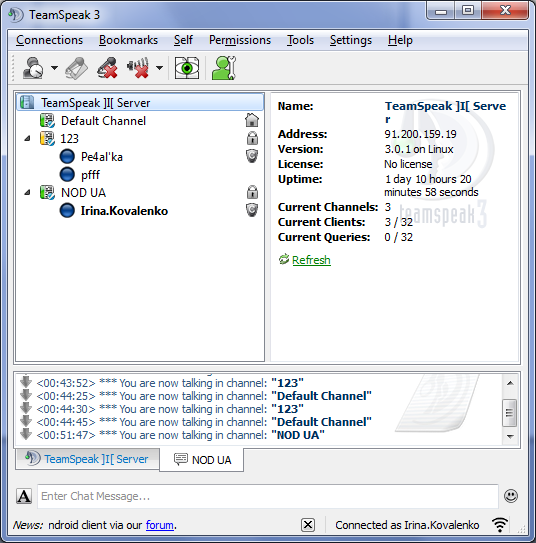Follow the forum link in the news ticker

pyautogui.click(x=160, y=525)
